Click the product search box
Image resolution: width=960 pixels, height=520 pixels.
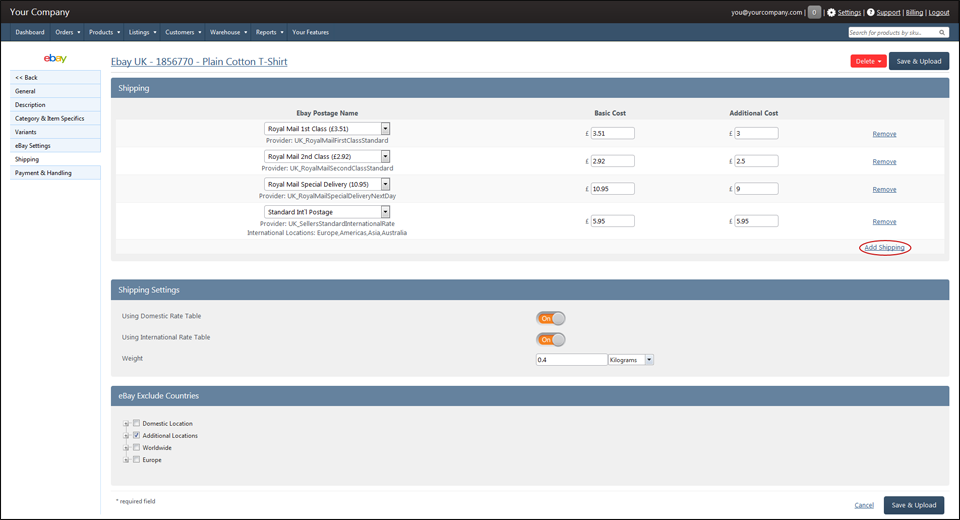pyautogui.click(x=898, y=32)
